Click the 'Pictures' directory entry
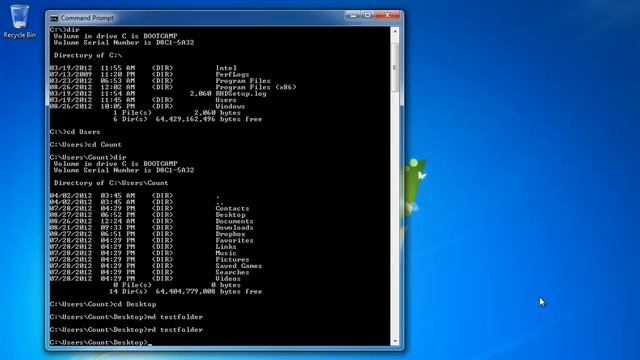 (232, 260)
